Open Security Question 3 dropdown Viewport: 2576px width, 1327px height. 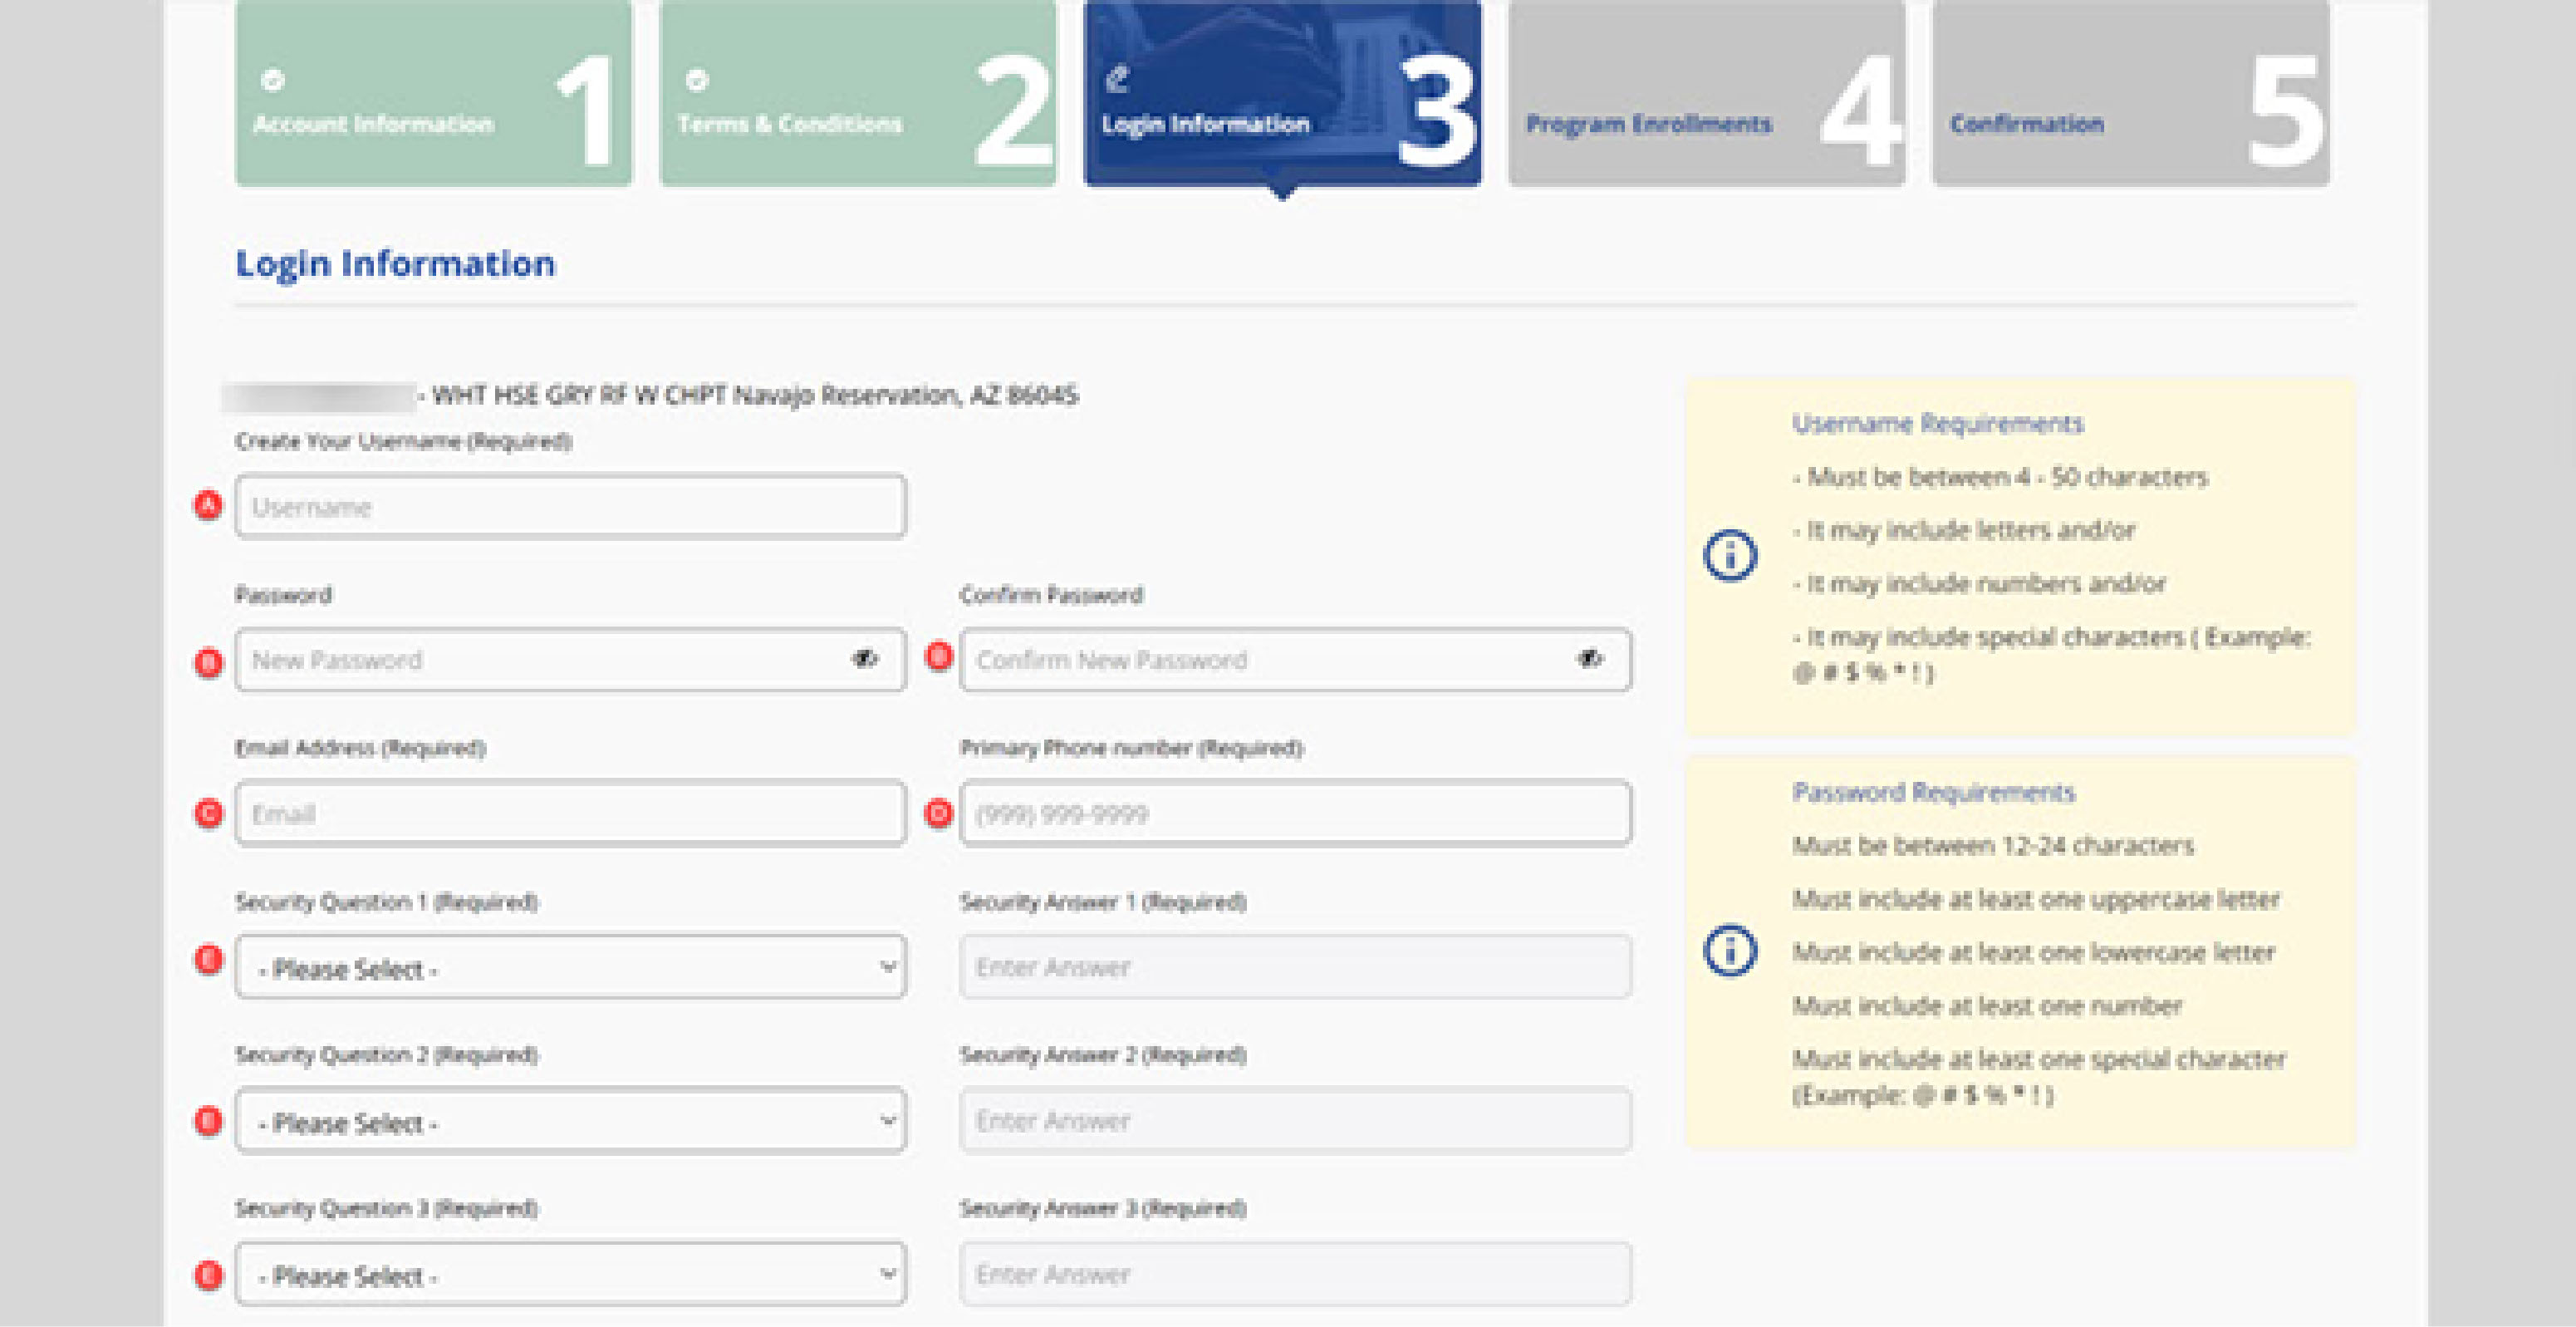(x=570, y=1275)
